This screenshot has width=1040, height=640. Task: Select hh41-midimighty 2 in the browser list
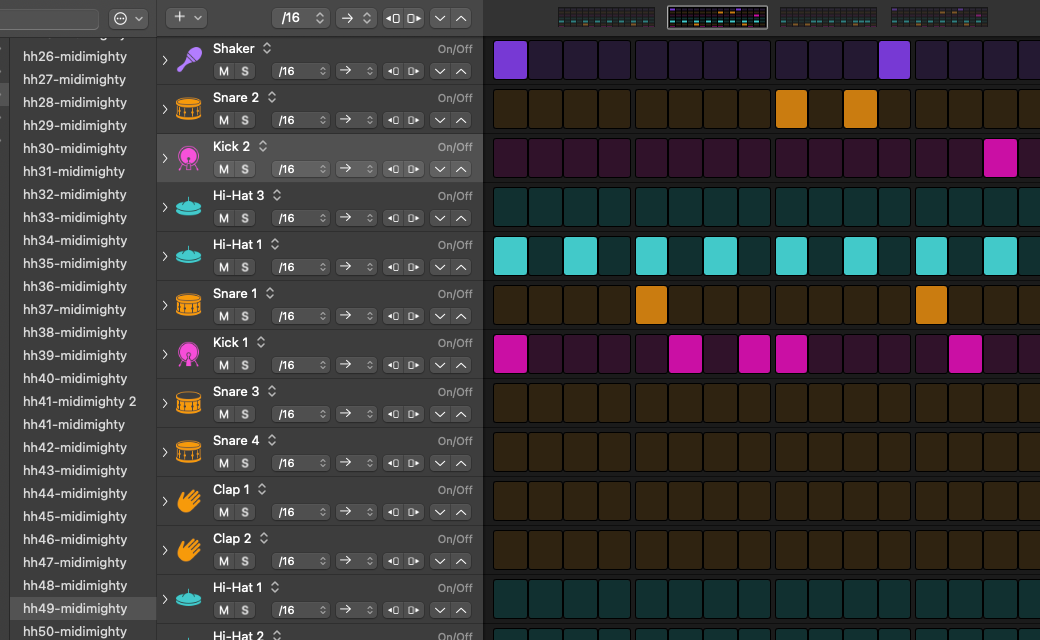(x=83, y=401)
